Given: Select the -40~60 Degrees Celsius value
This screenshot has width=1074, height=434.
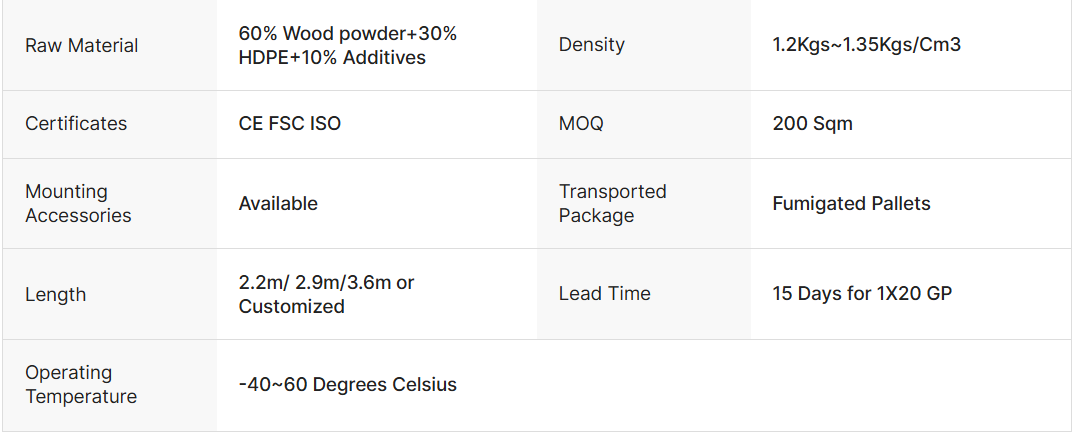Looking at the screenshot, I should [x=347, y=385].
